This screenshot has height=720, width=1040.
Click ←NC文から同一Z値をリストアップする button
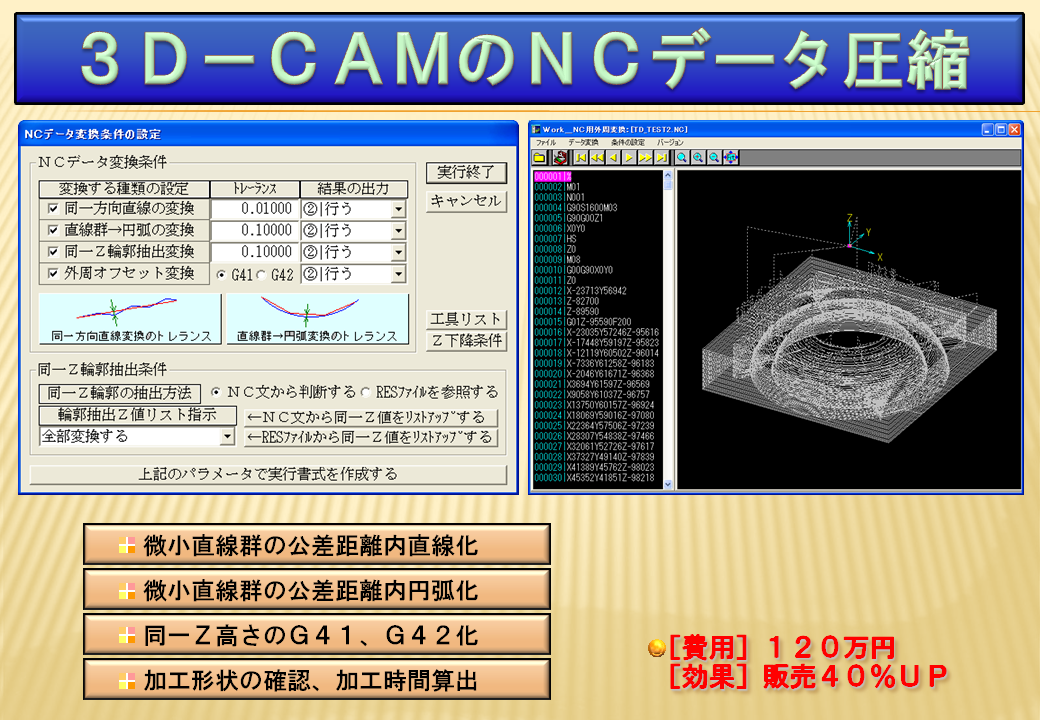tap(371, 418)
